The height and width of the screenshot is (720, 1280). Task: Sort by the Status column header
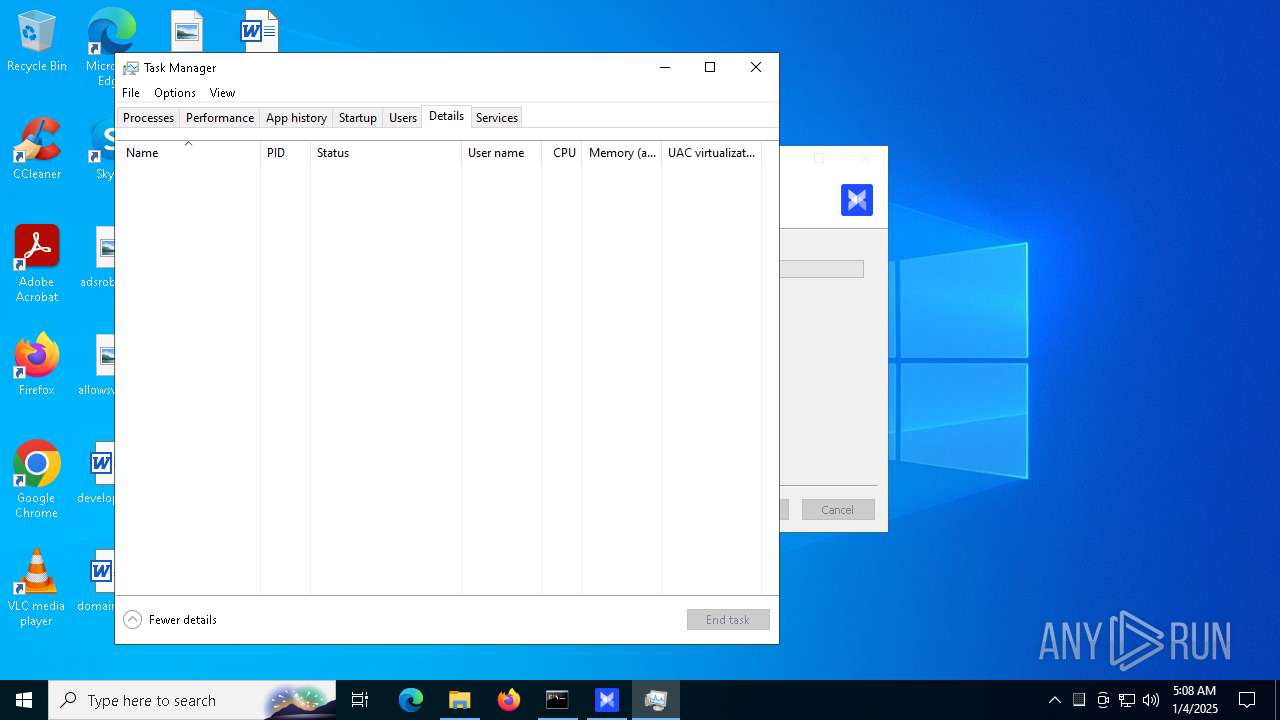pos(386,153)
